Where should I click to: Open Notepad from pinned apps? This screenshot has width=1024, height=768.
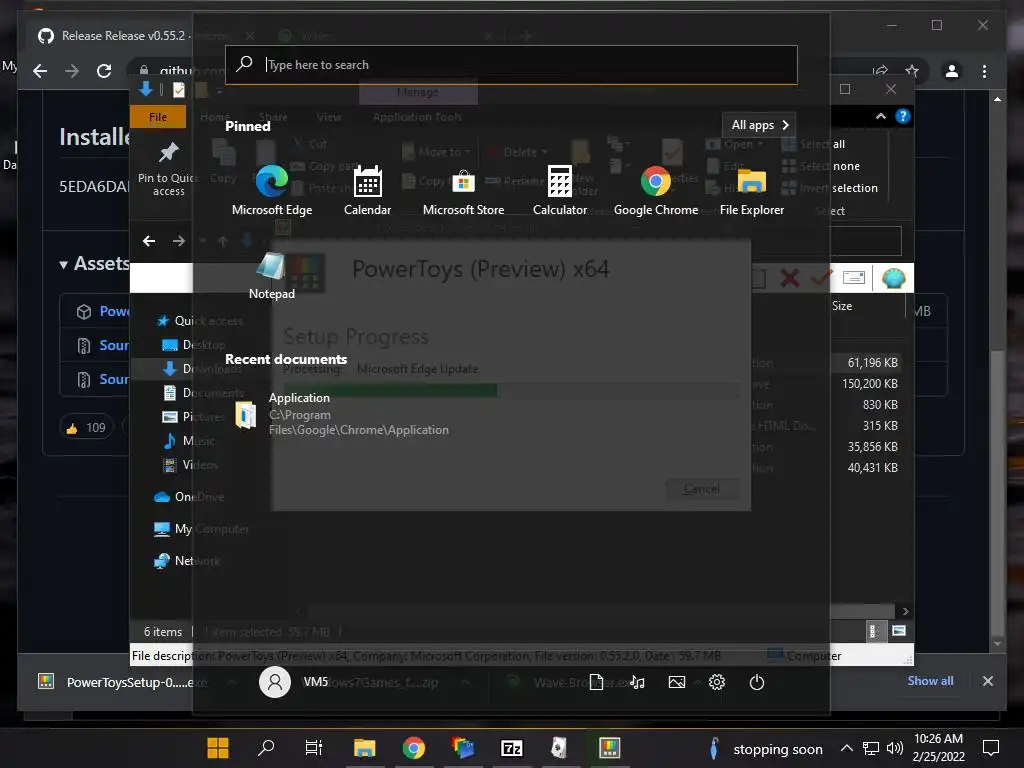(272, 274)
